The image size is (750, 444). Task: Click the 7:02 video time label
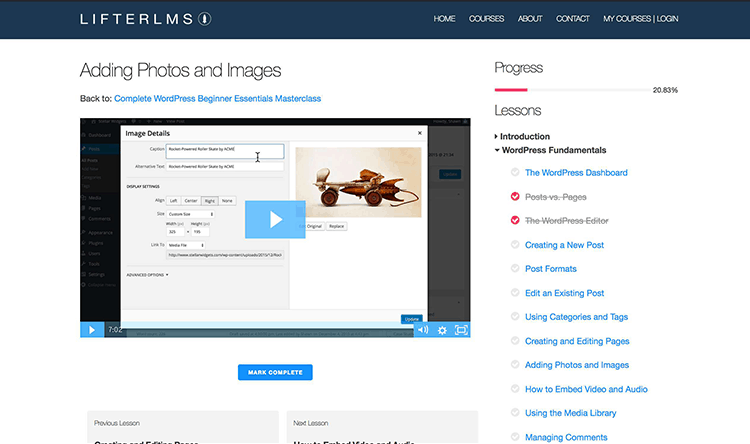point(115,330)
